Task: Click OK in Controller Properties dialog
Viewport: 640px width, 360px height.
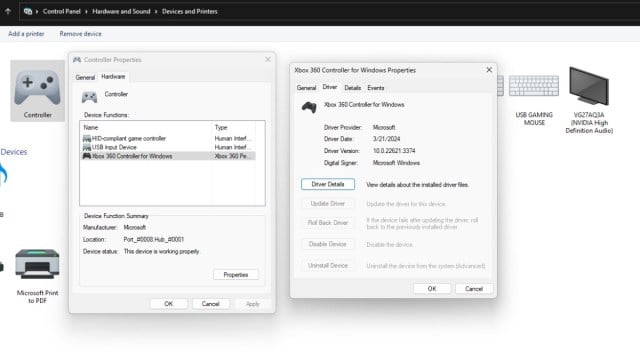Action: (169, 304)
